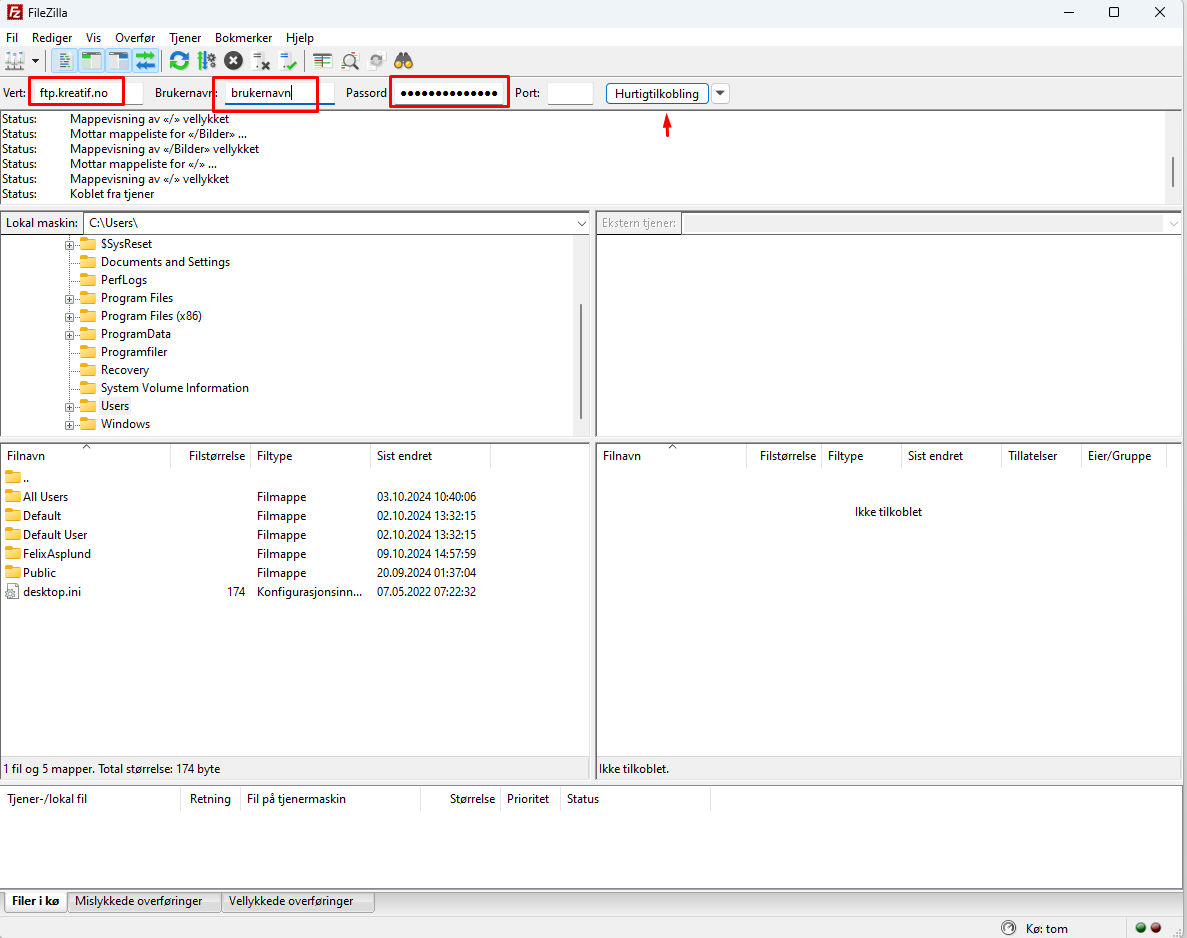Select the FelixAsplund folder

tap(57, 553)
